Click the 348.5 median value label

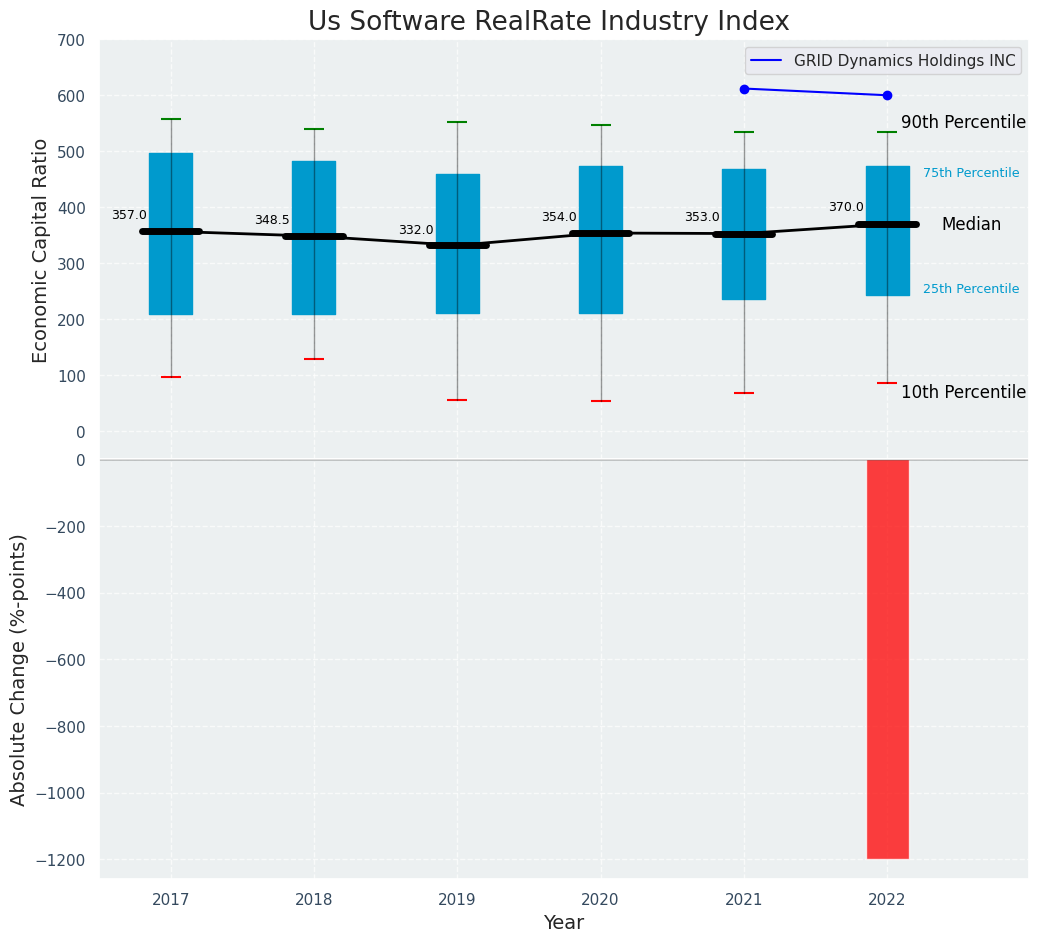[x=272, y=220]
